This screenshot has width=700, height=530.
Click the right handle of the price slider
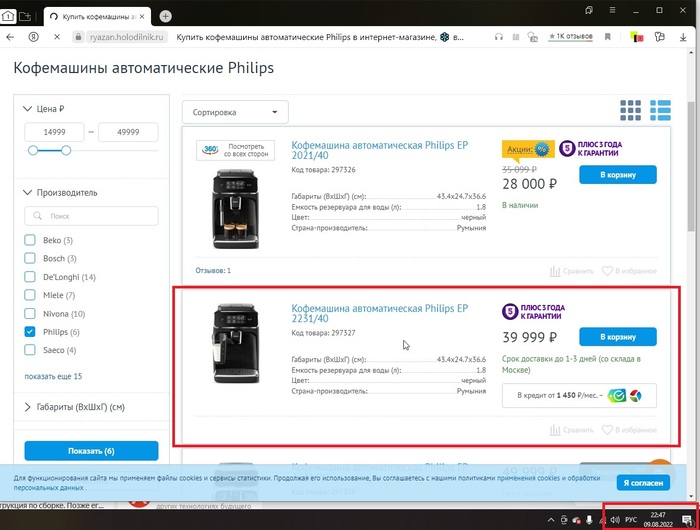click(x=66, y=150)
